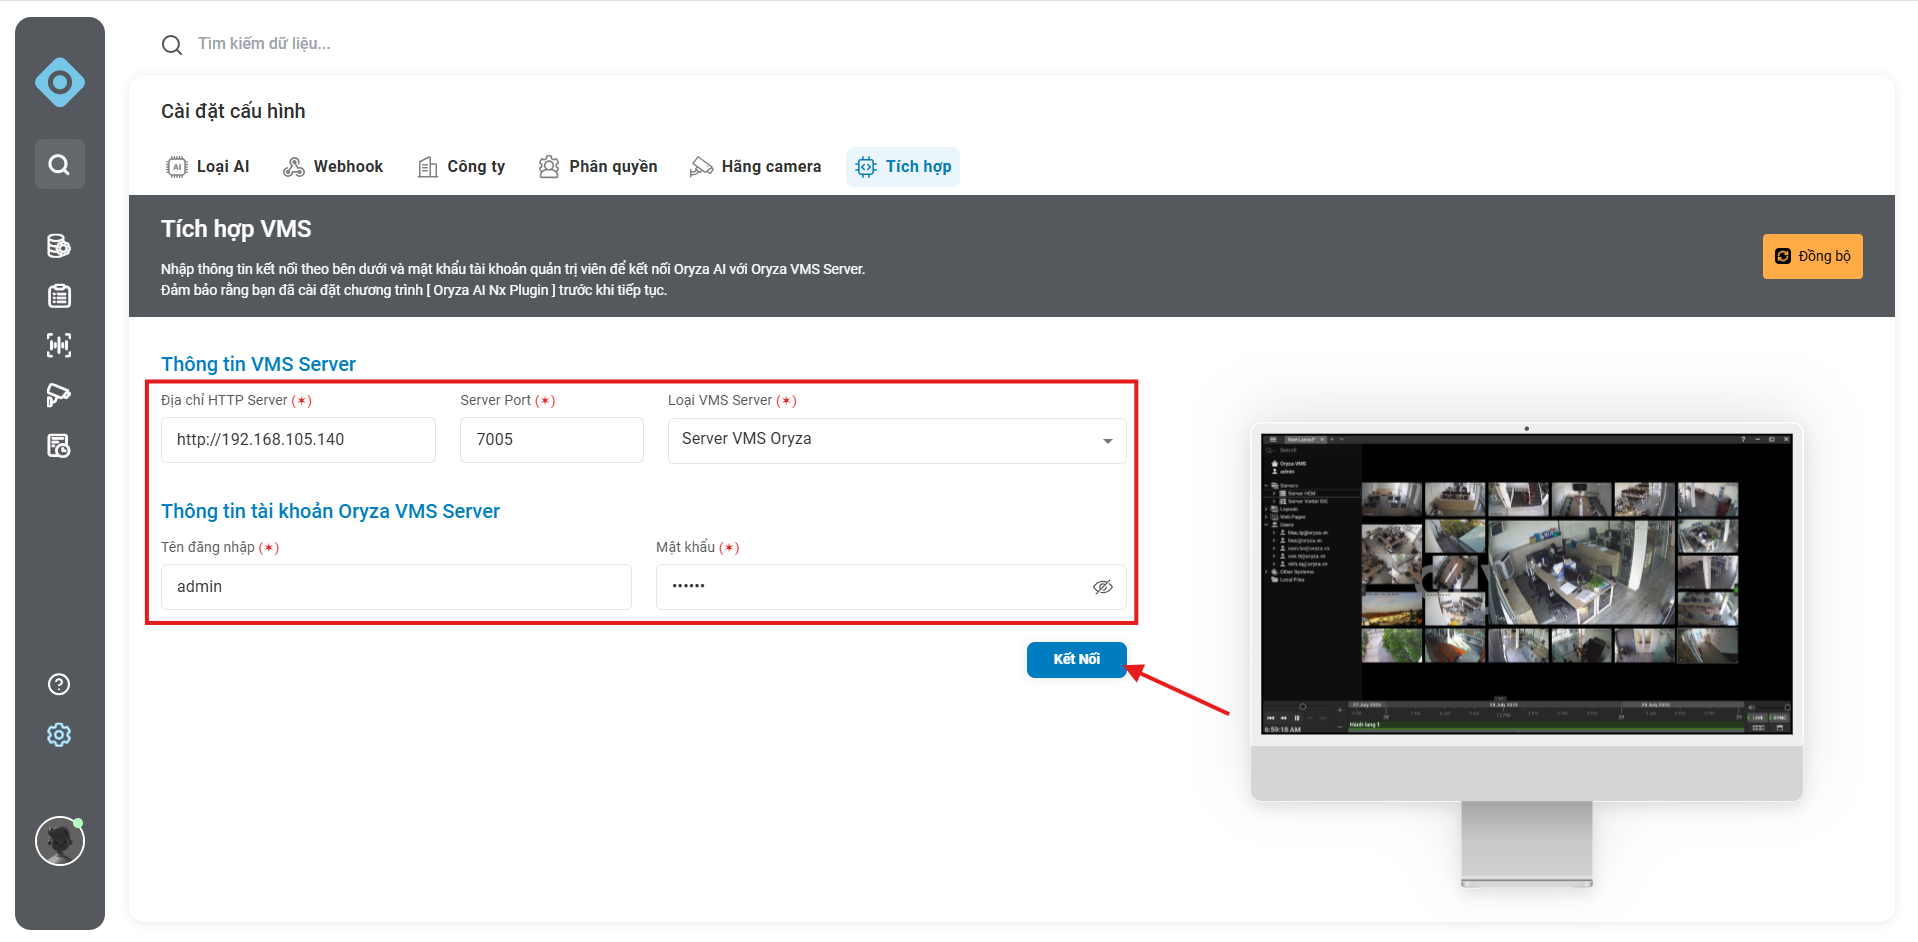The height and width of the screenshot is (942, 1918).
Task: Open the sidebar search icon
Action: 60,164
